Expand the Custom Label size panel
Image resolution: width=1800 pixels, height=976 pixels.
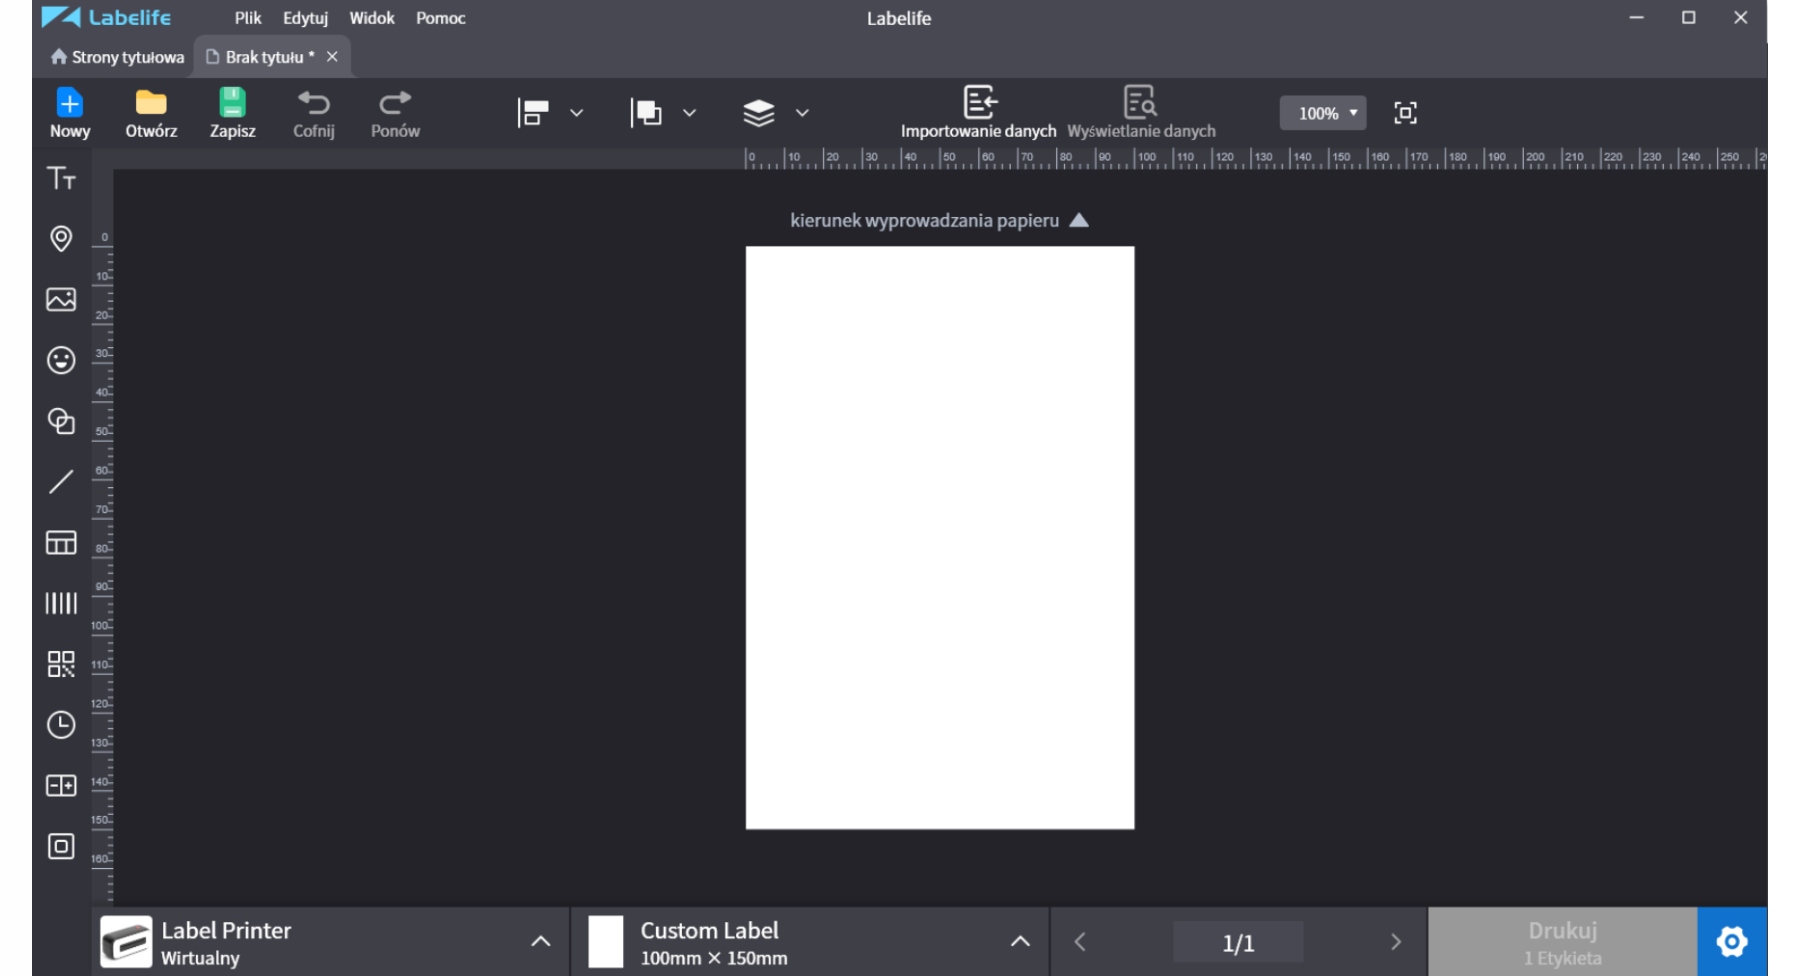pos(1019,941)
